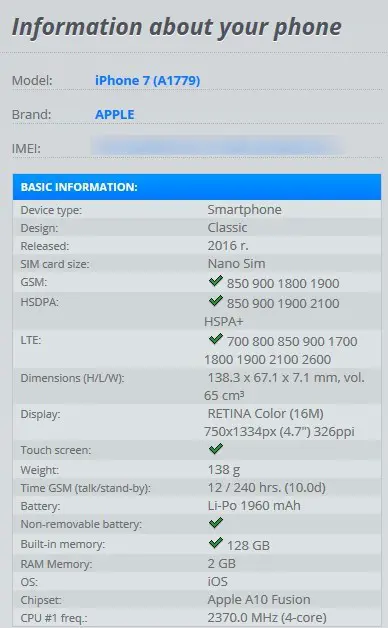Select the 'RETINA Color (16M)' display value
Viewport: 388px width, 628px height.
point(265,414)
